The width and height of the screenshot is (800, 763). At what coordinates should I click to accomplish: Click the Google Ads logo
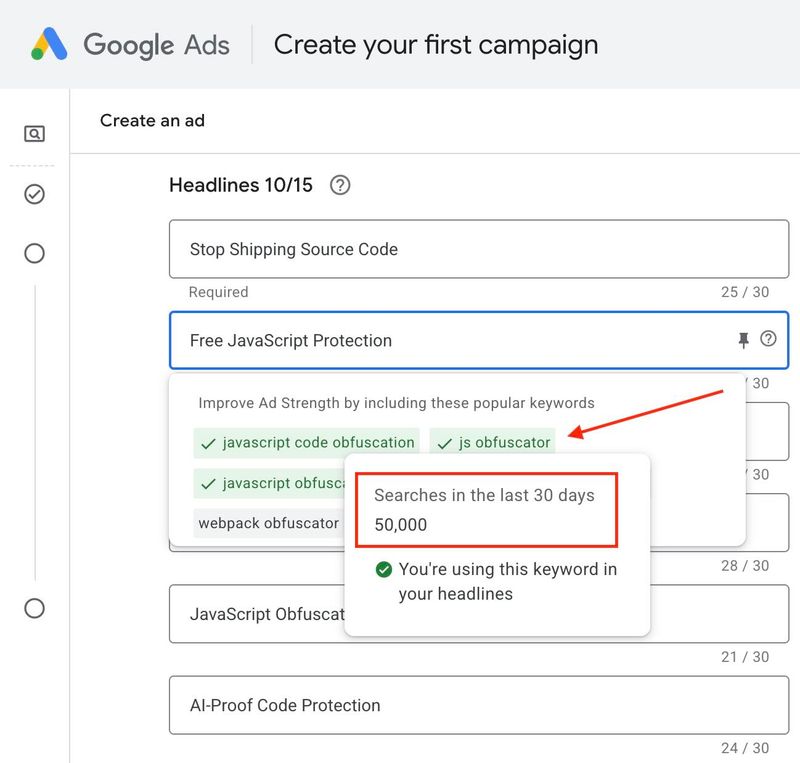point(130,45)
